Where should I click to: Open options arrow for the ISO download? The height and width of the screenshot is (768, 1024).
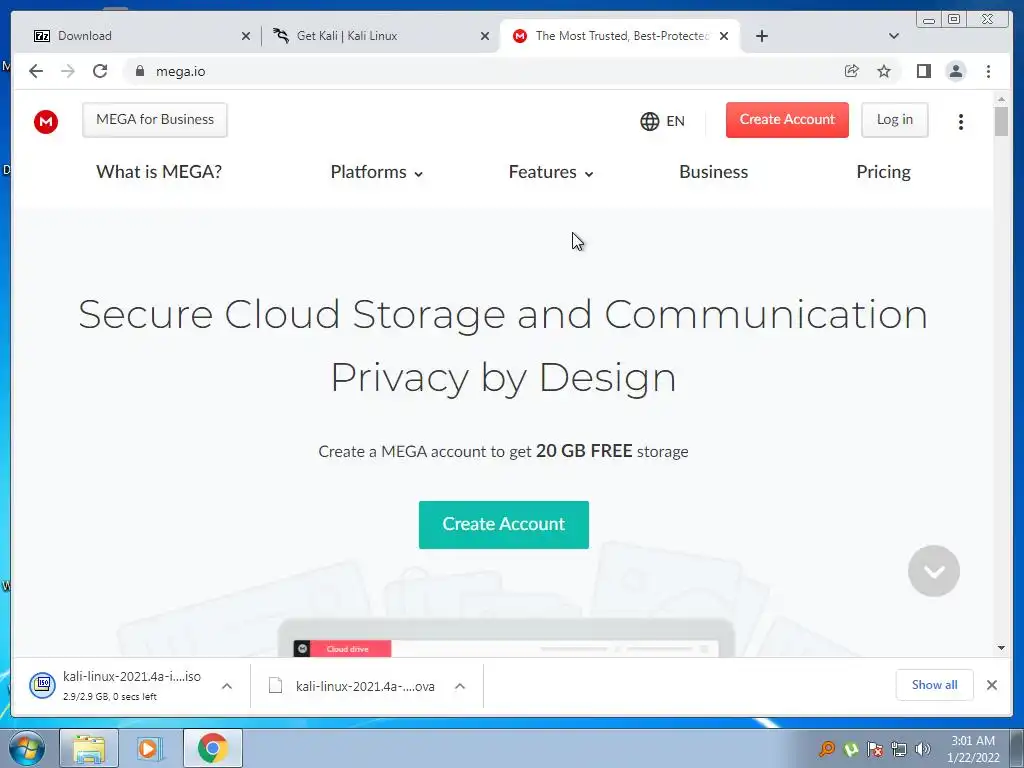click(x=227, y=686)
